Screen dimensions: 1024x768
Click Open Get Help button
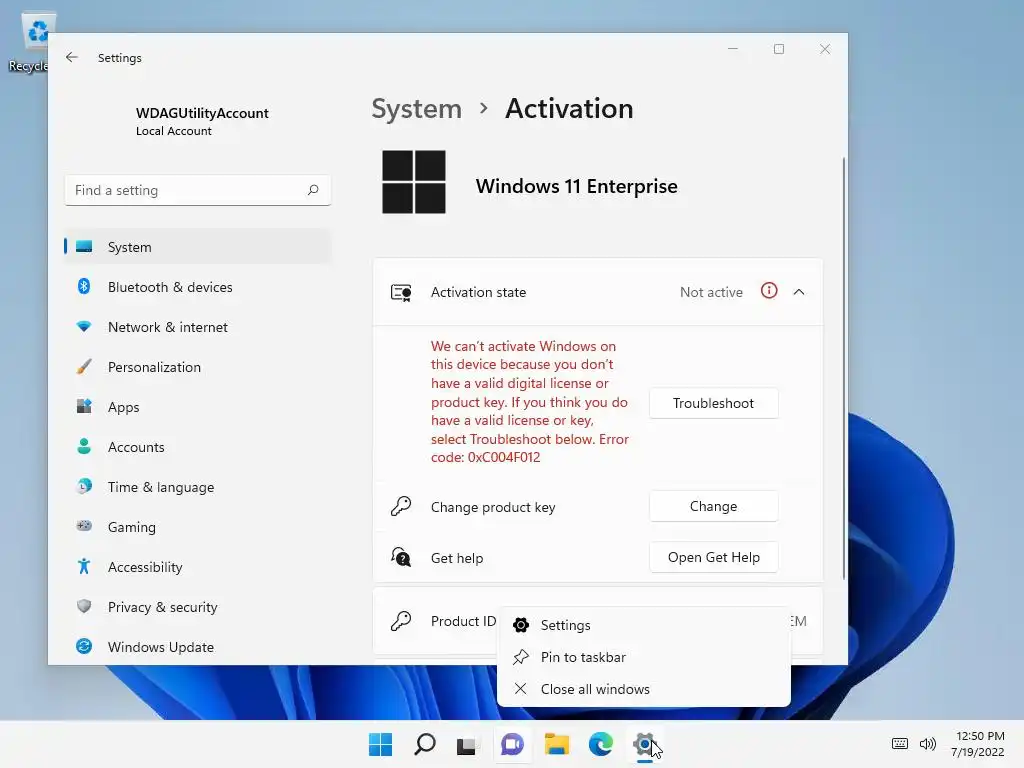click(x=713, y=557)
